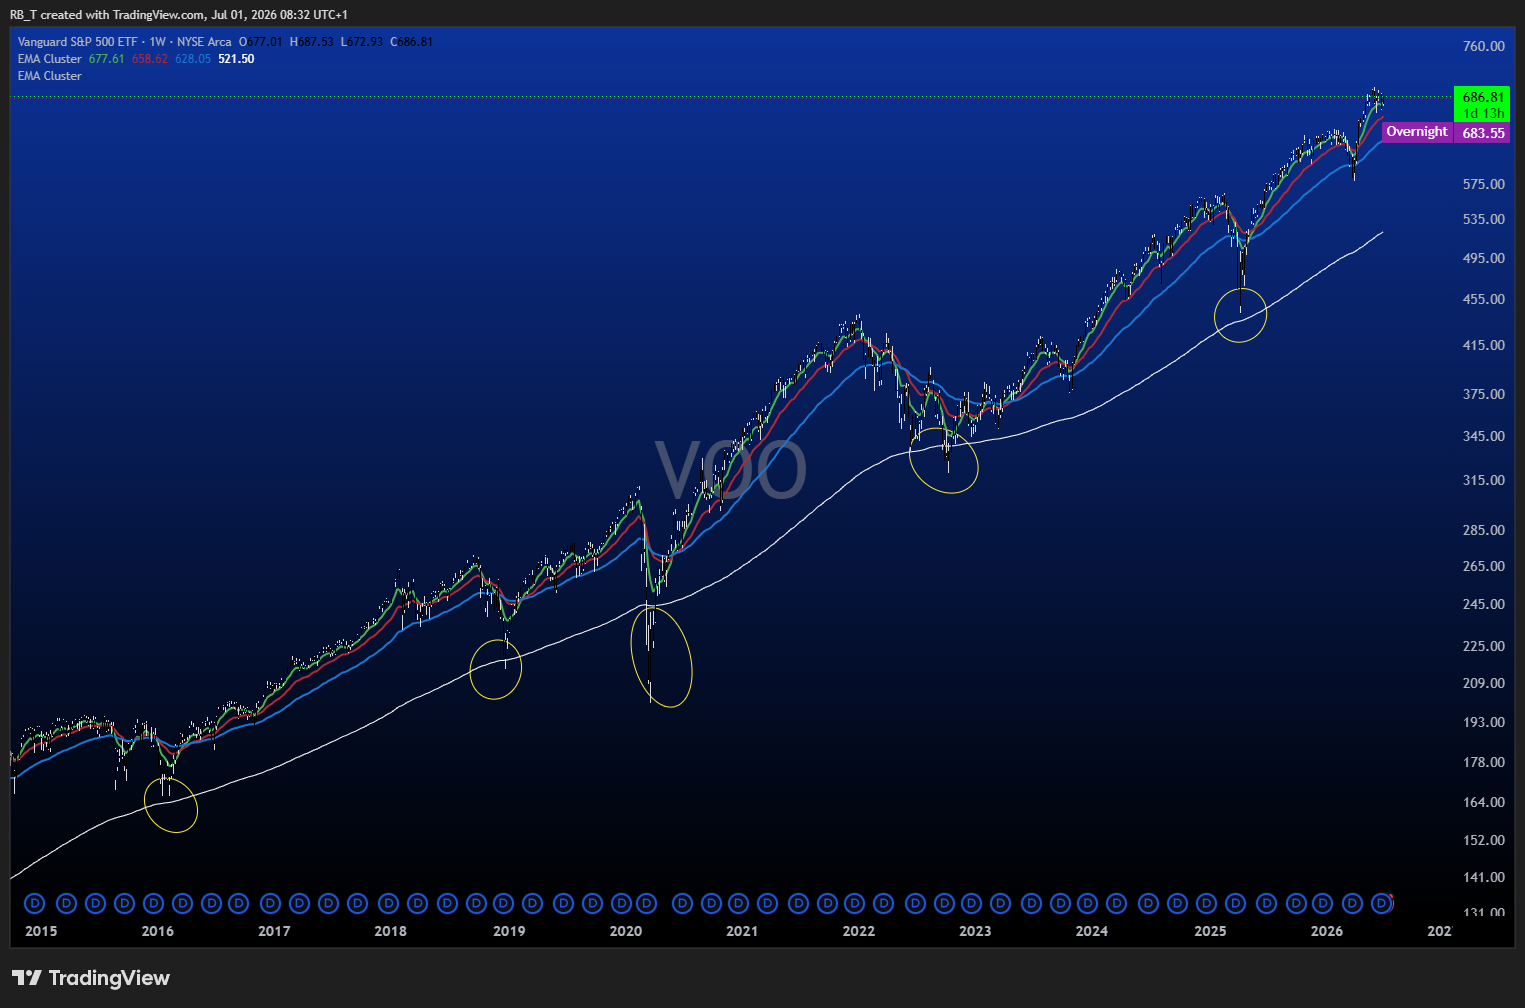Viewport: 1525px width, 1008px height.
Task: Click the 152.00 price axis label
Action: coord(1483,840)
